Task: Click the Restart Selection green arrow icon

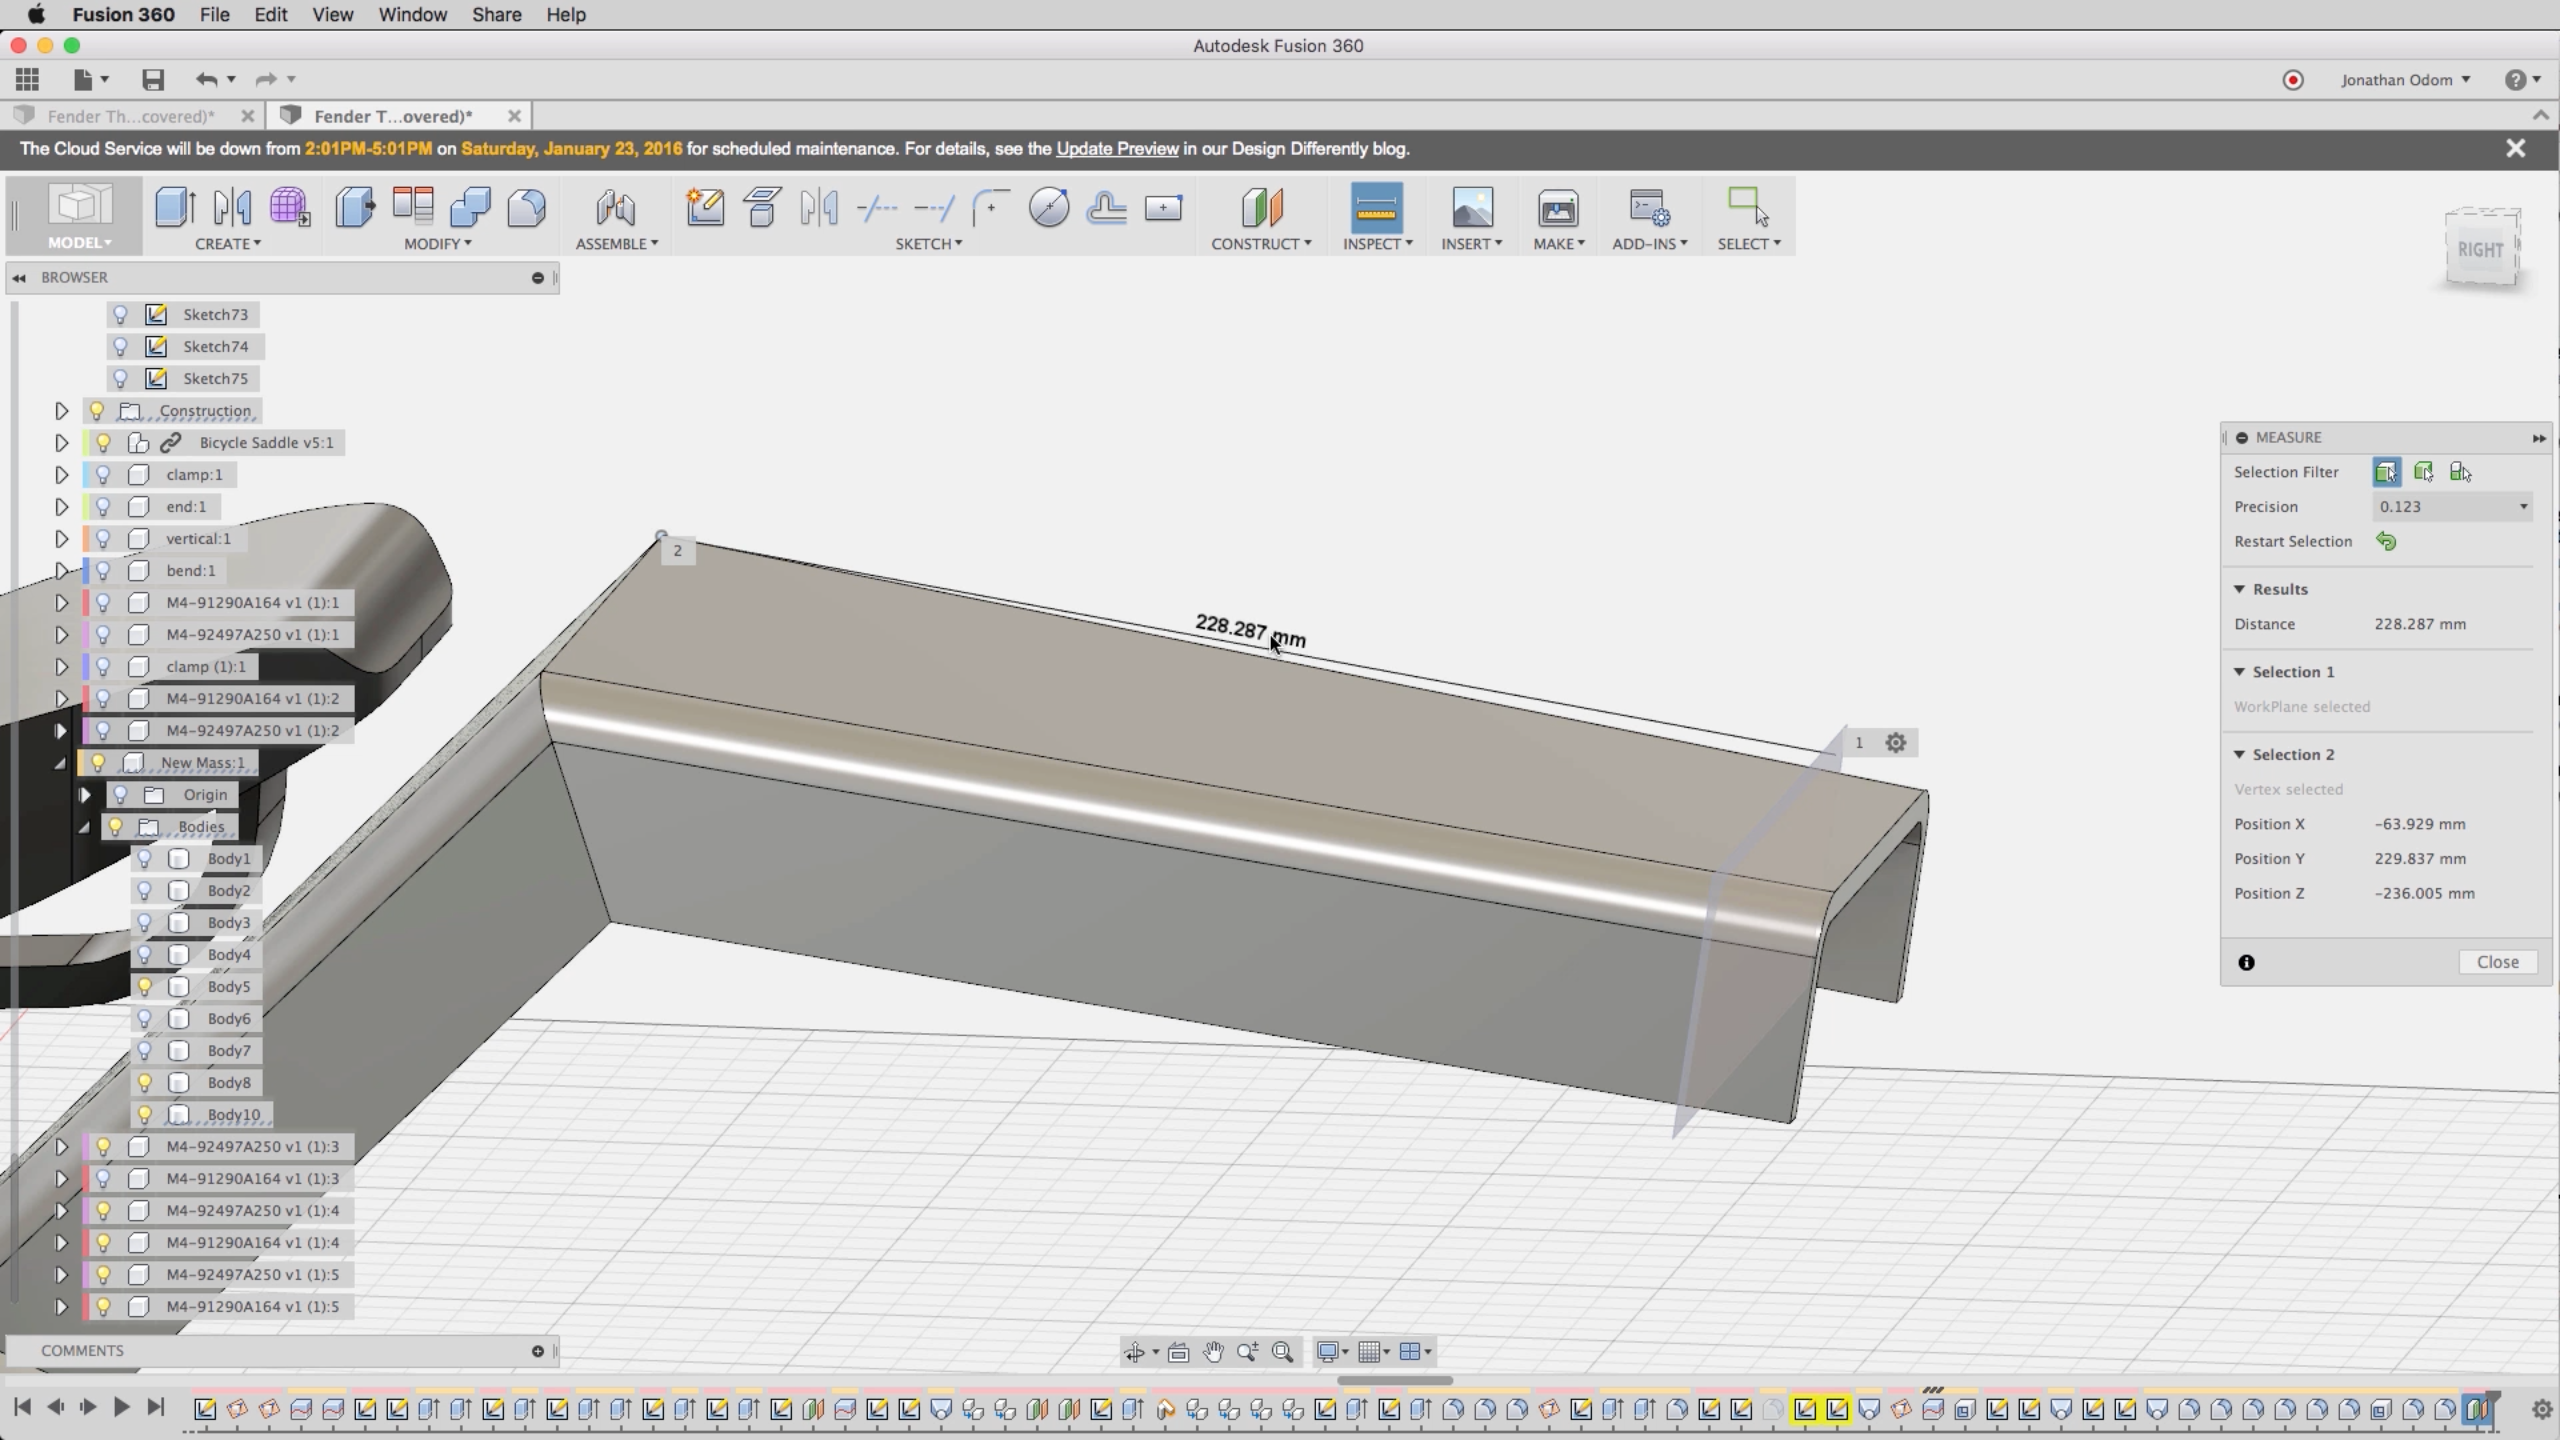Action: coord(2386,541)
